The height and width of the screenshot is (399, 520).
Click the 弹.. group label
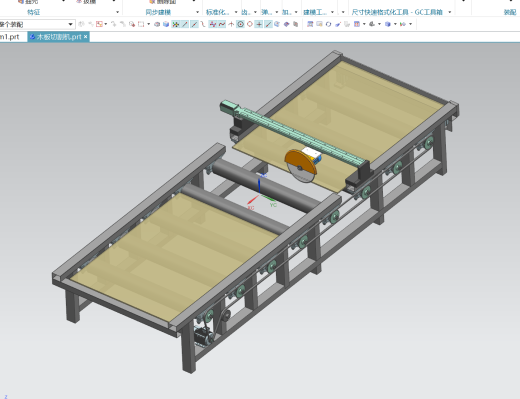click(266, 12)
